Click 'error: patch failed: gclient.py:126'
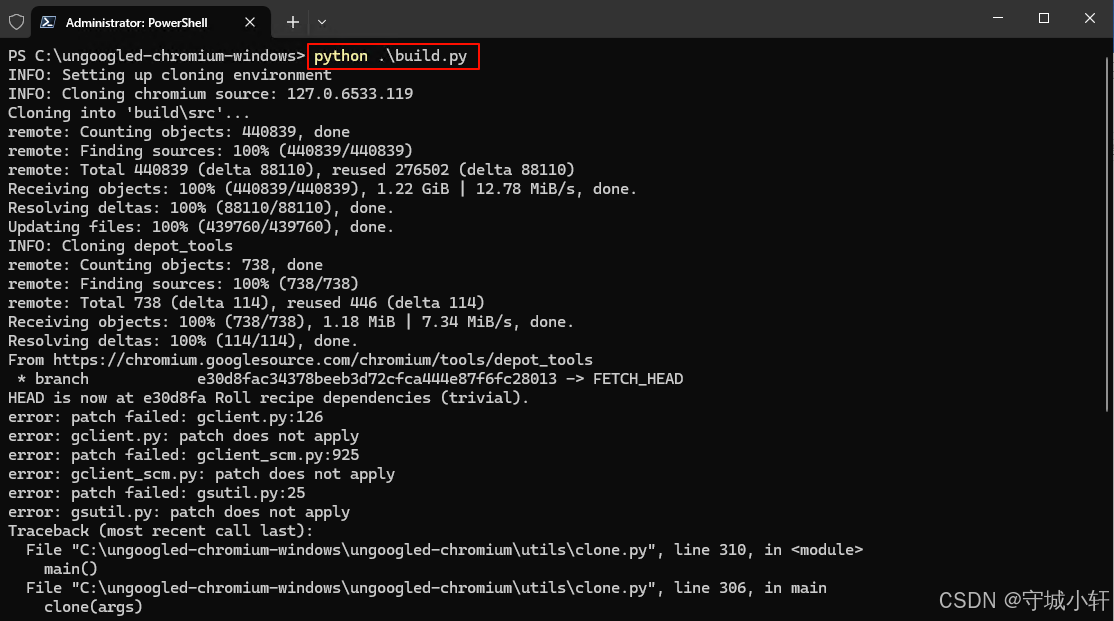This screenshot has width=1114, height=621. (x=166, y=417)
